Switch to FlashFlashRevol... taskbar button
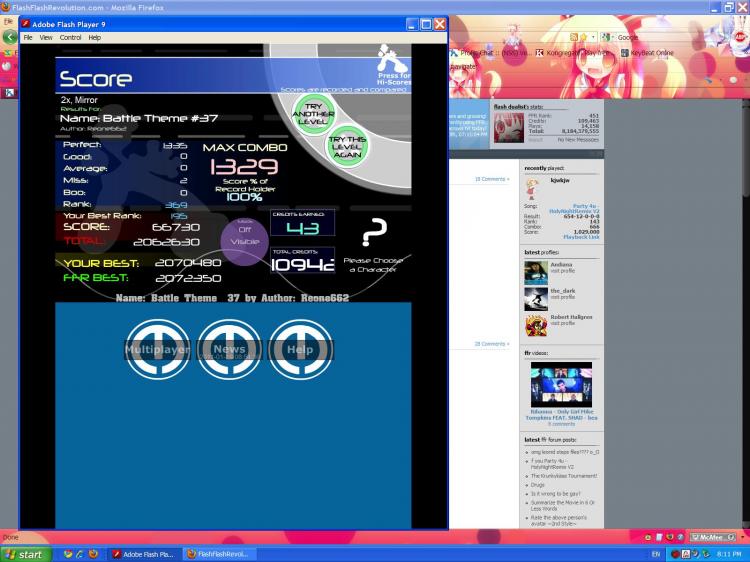Image resolution: width=750 pixels, height=562 pixels. coord(220,554)
